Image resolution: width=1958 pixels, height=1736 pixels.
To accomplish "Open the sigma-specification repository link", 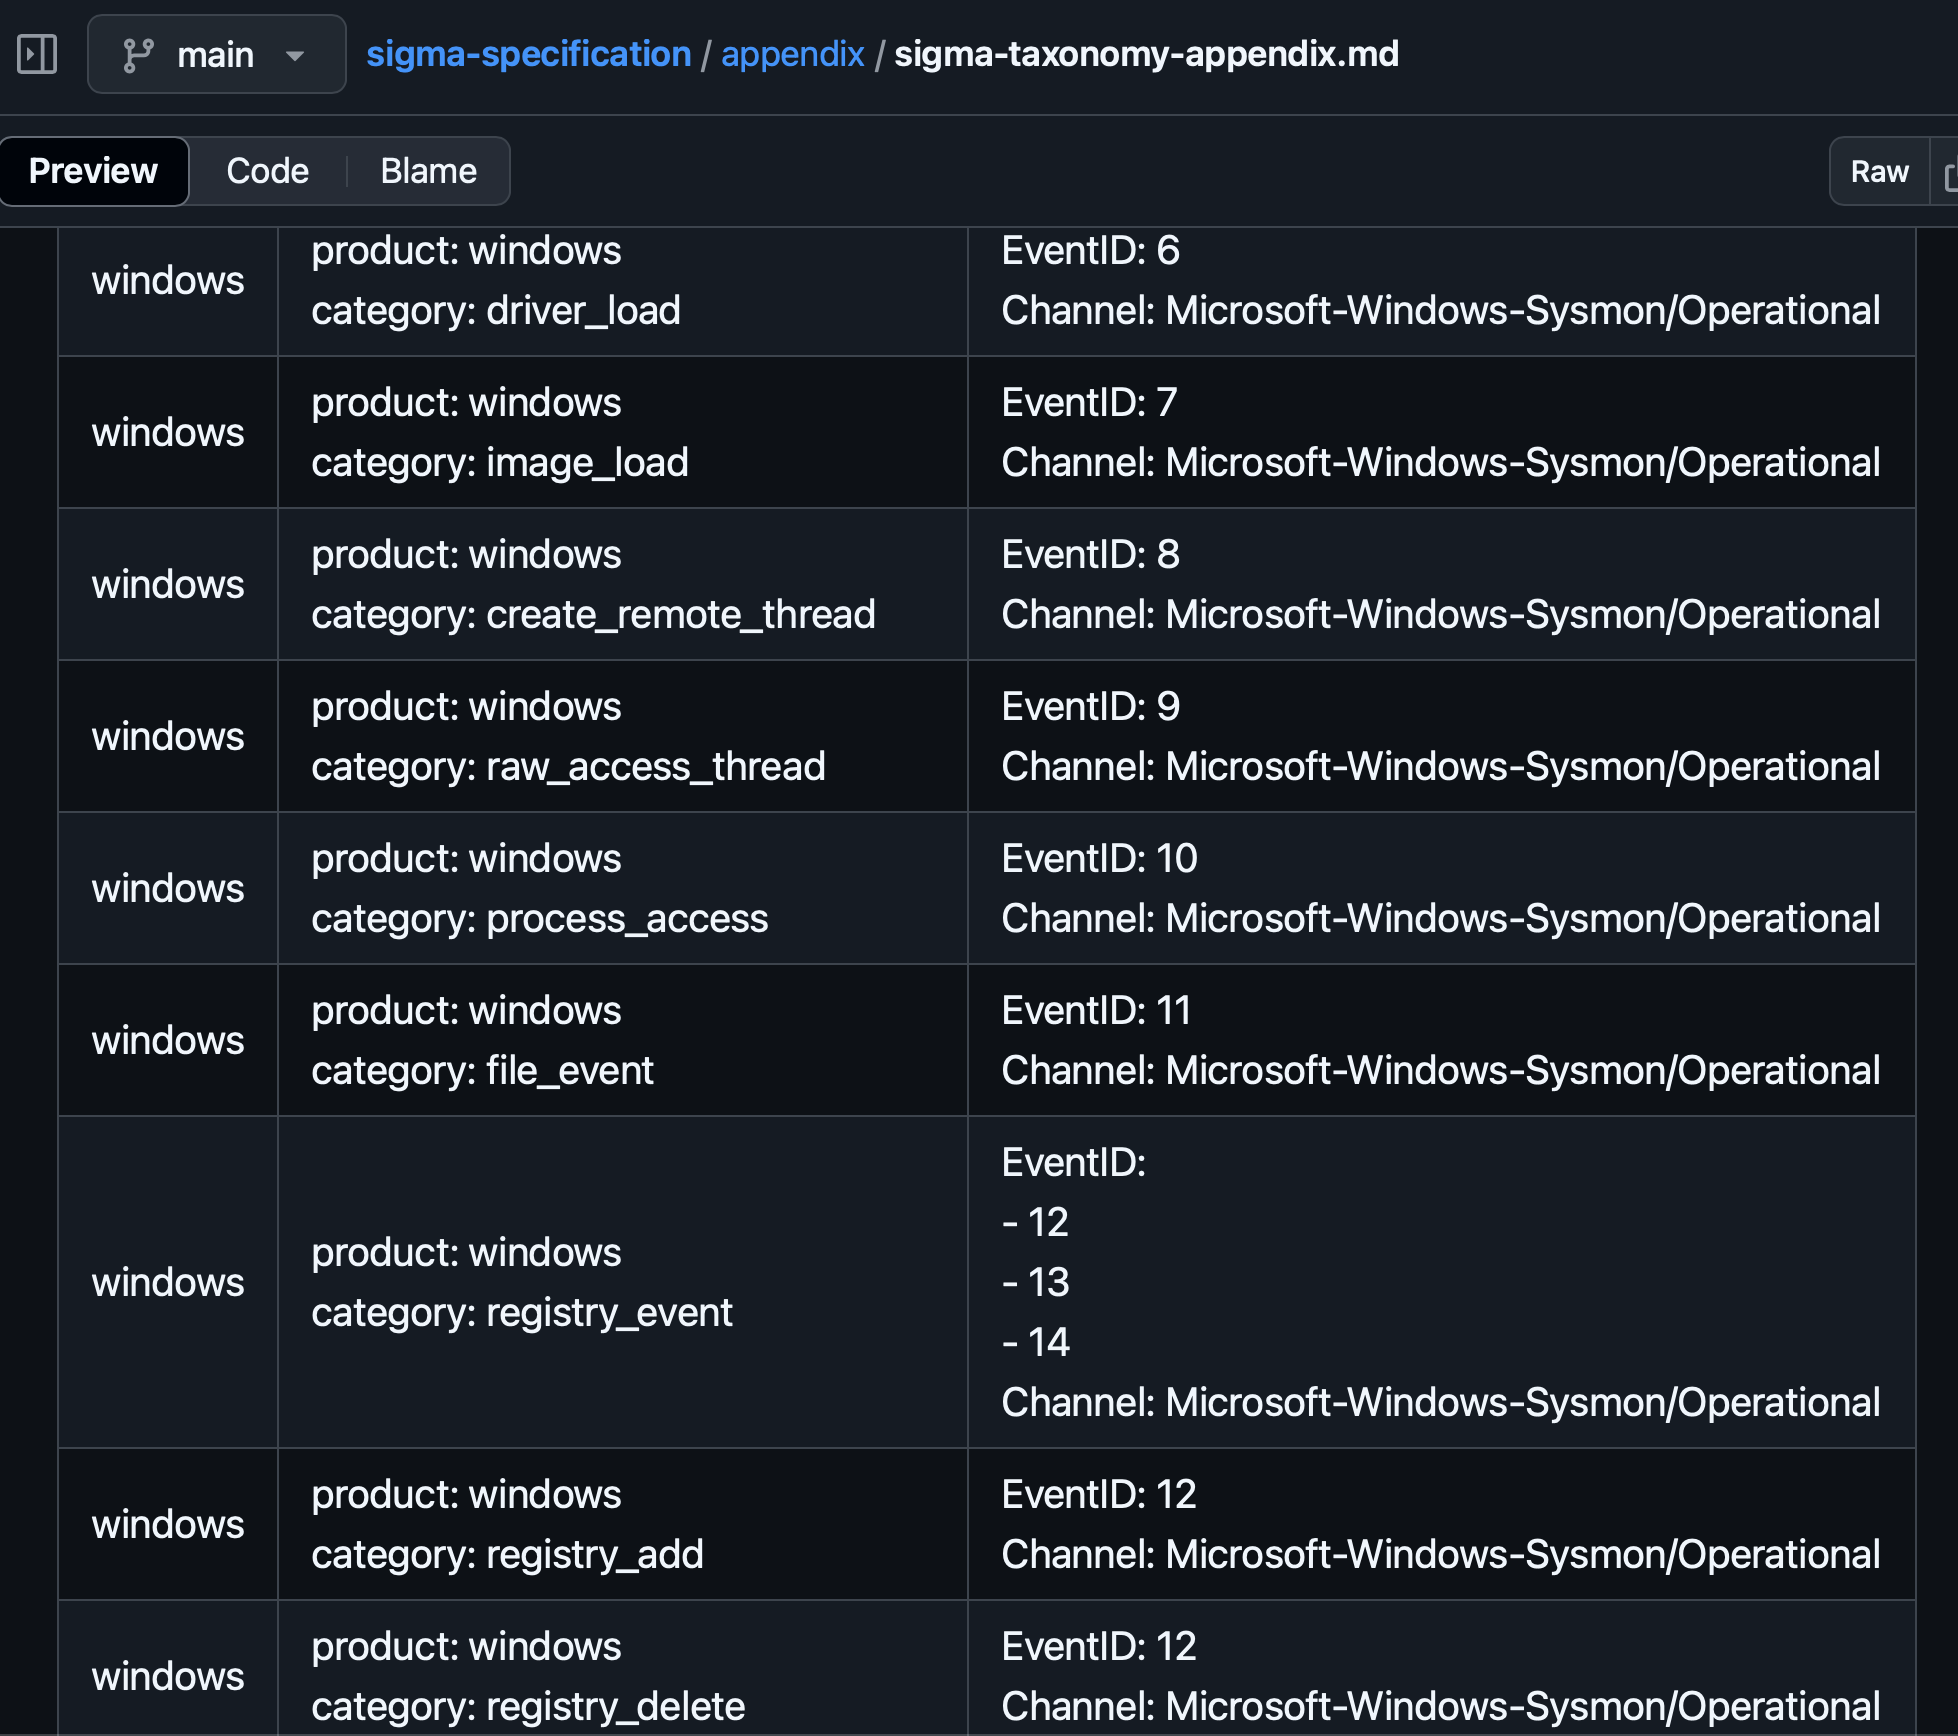I will (528, 54).
